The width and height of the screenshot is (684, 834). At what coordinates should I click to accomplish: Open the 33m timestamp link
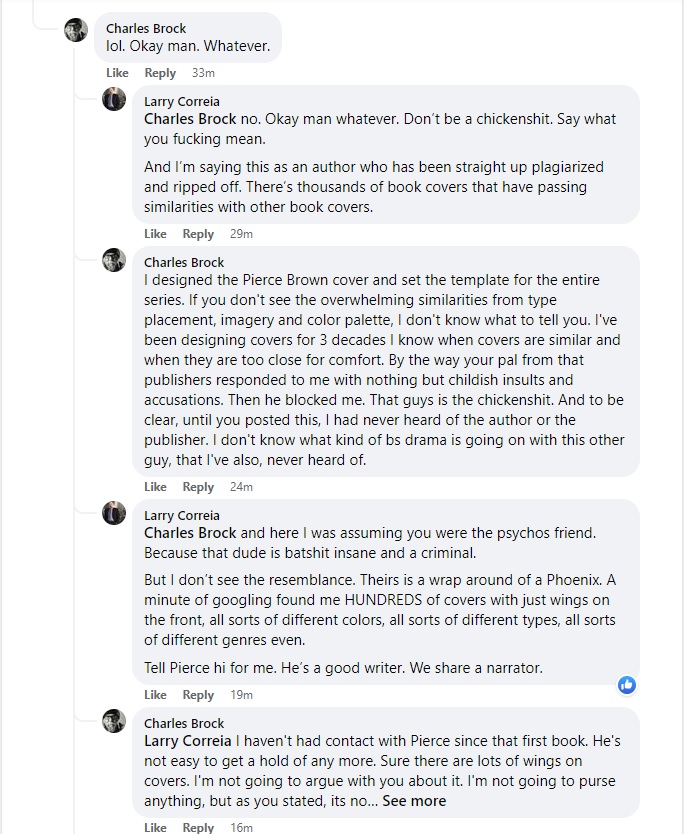(203, 73)
